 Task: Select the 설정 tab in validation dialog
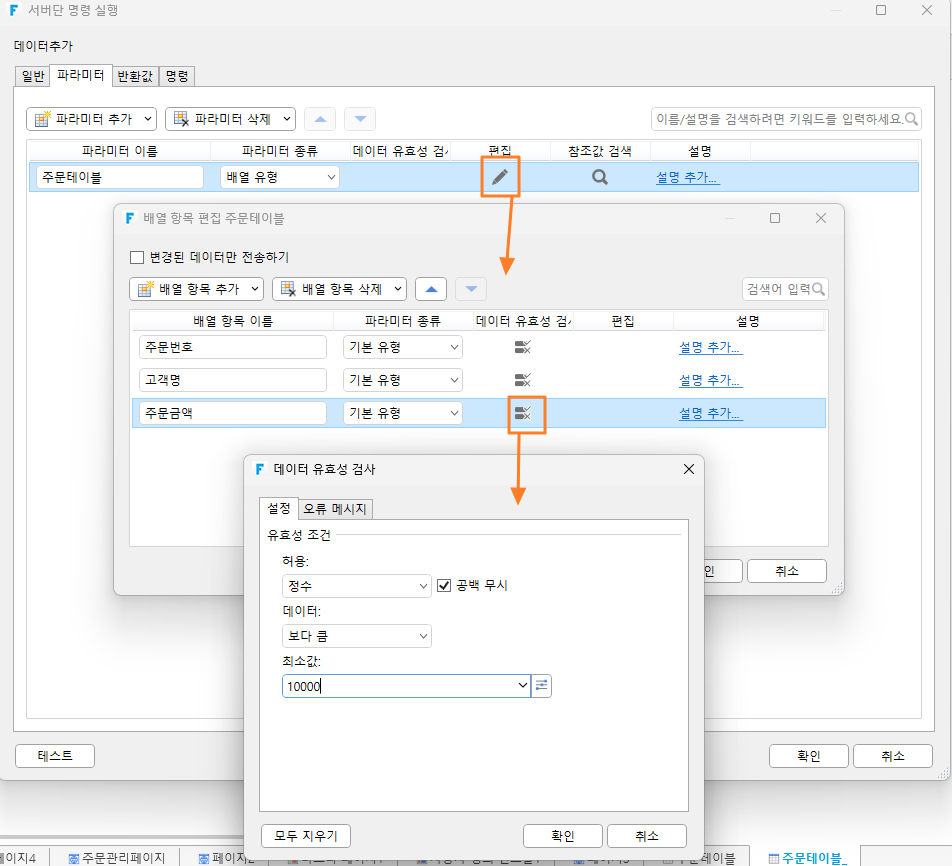click(x=279, y=508)
